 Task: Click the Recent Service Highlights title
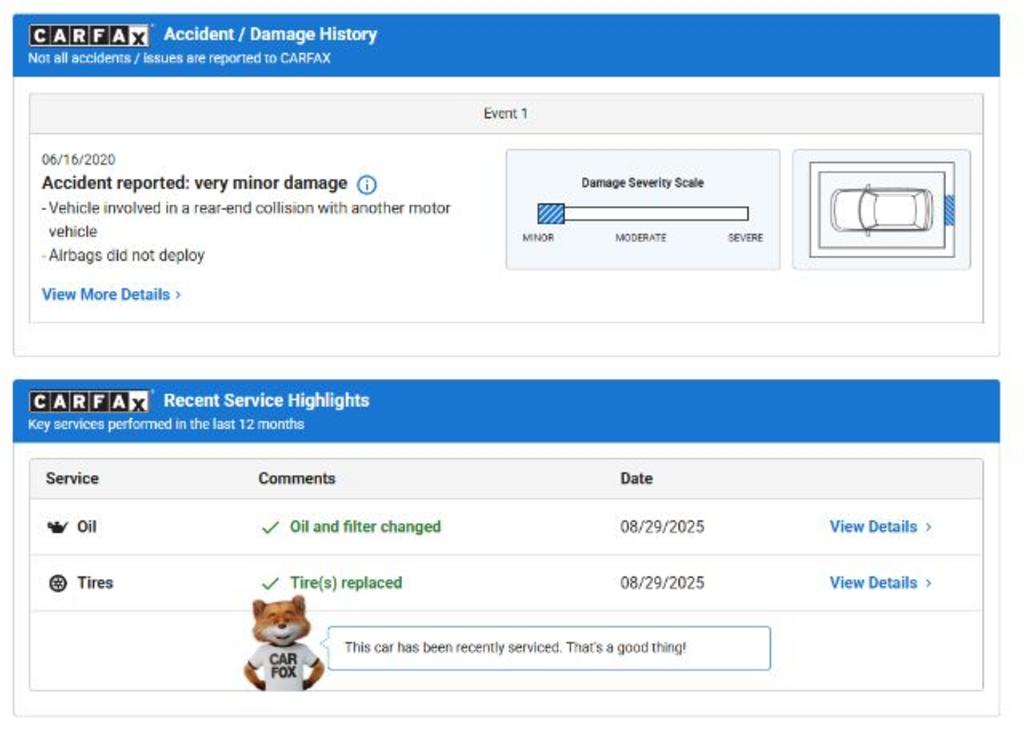pyautogui.click(x=266, y=400)
